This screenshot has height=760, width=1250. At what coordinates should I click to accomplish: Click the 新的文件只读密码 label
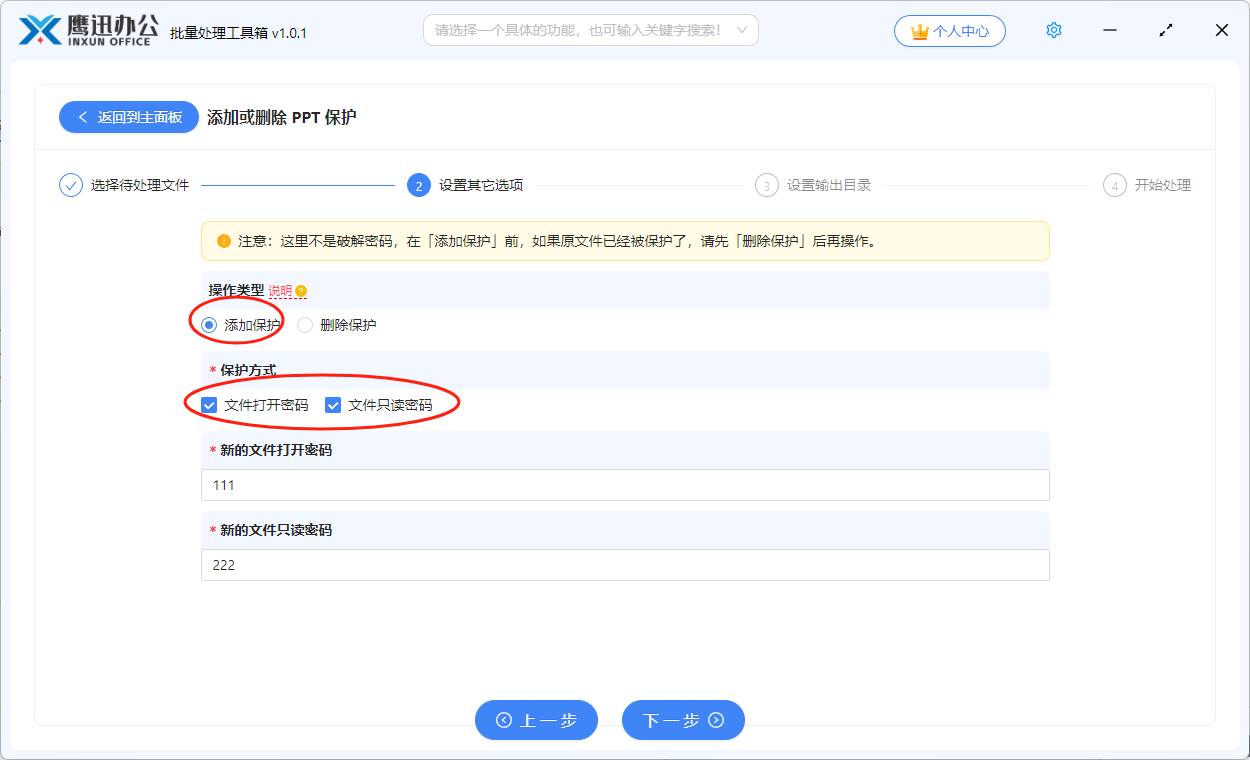[276, 530]
